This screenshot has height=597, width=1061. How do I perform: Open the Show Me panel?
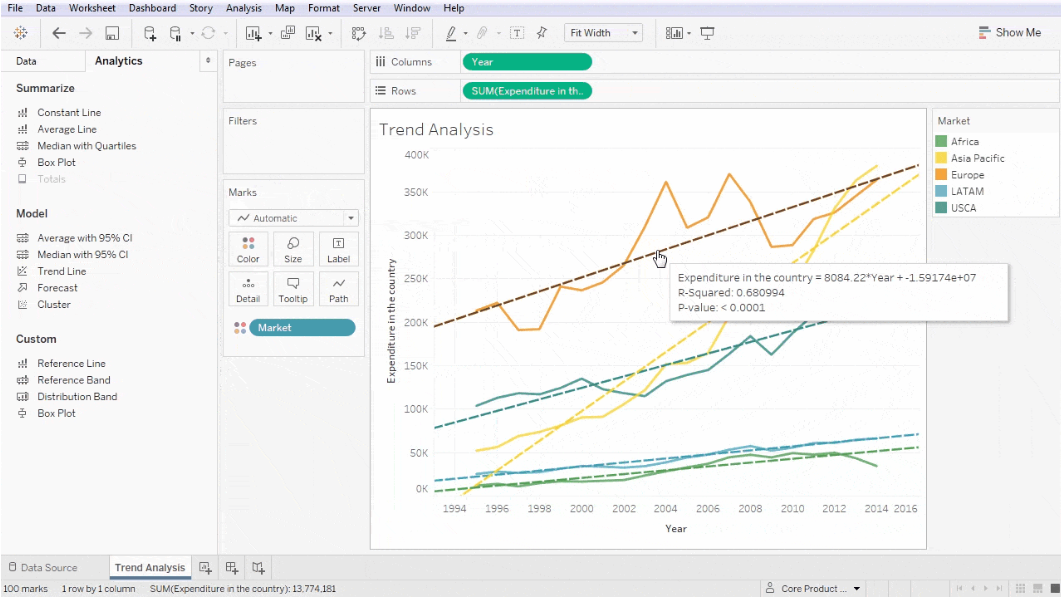(x=1010, y=31)
